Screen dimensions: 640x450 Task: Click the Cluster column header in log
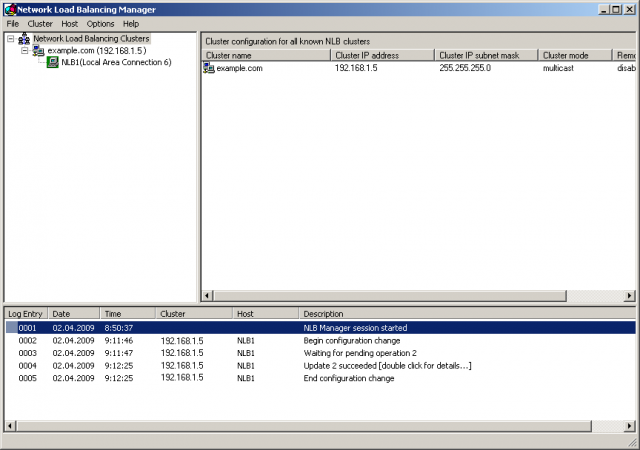point(194,314)
